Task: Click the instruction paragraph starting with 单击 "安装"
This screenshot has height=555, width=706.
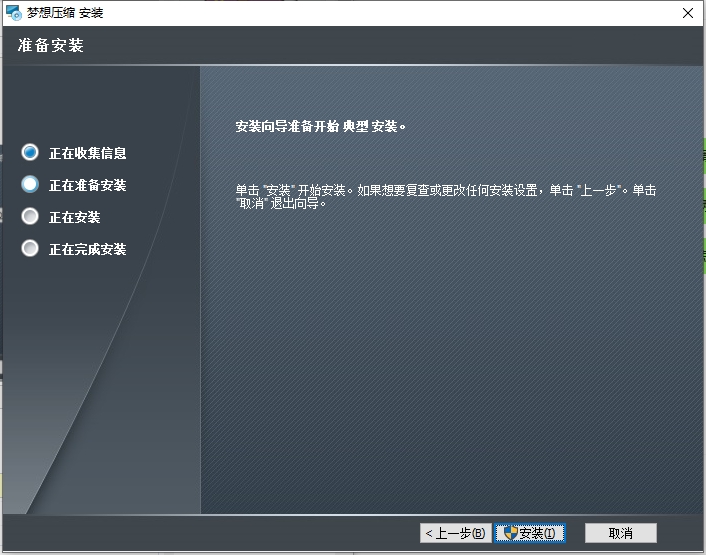Action: [x=446, y=197]
